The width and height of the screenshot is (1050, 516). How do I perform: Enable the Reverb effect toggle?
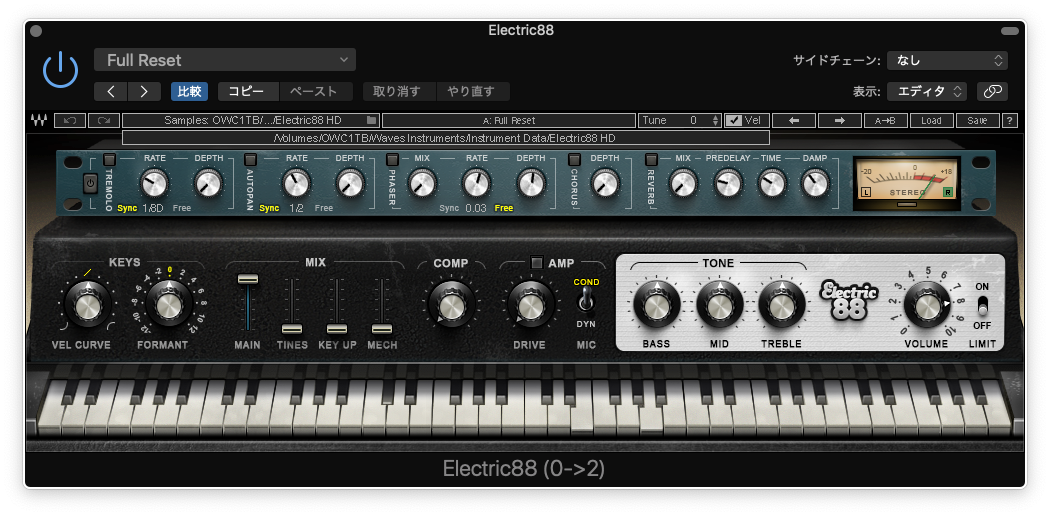[x=651, y=159]
